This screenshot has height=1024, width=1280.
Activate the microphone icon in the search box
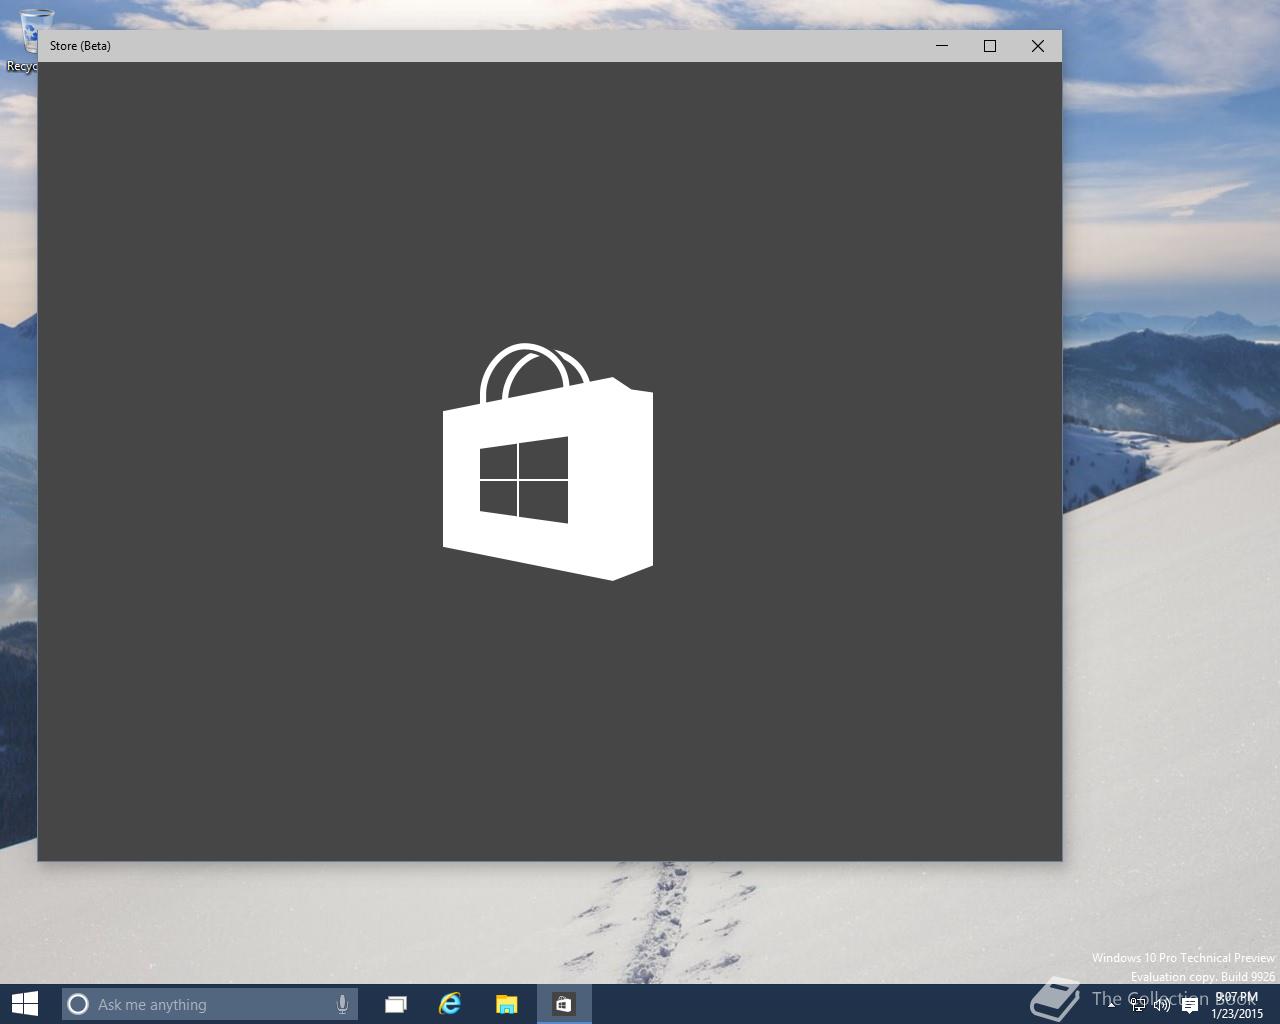(x=342, y=1004)
